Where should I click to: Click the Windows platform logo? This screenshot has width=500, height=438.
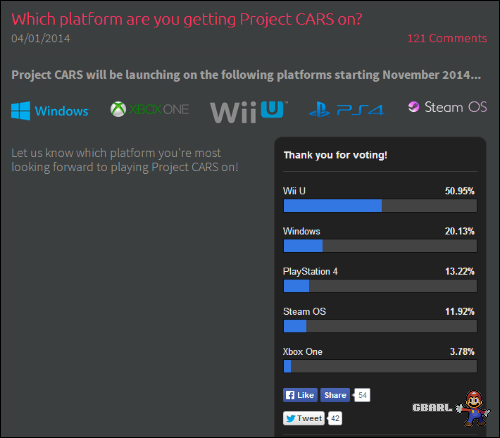pyautogui.click(x=50, y=111)
